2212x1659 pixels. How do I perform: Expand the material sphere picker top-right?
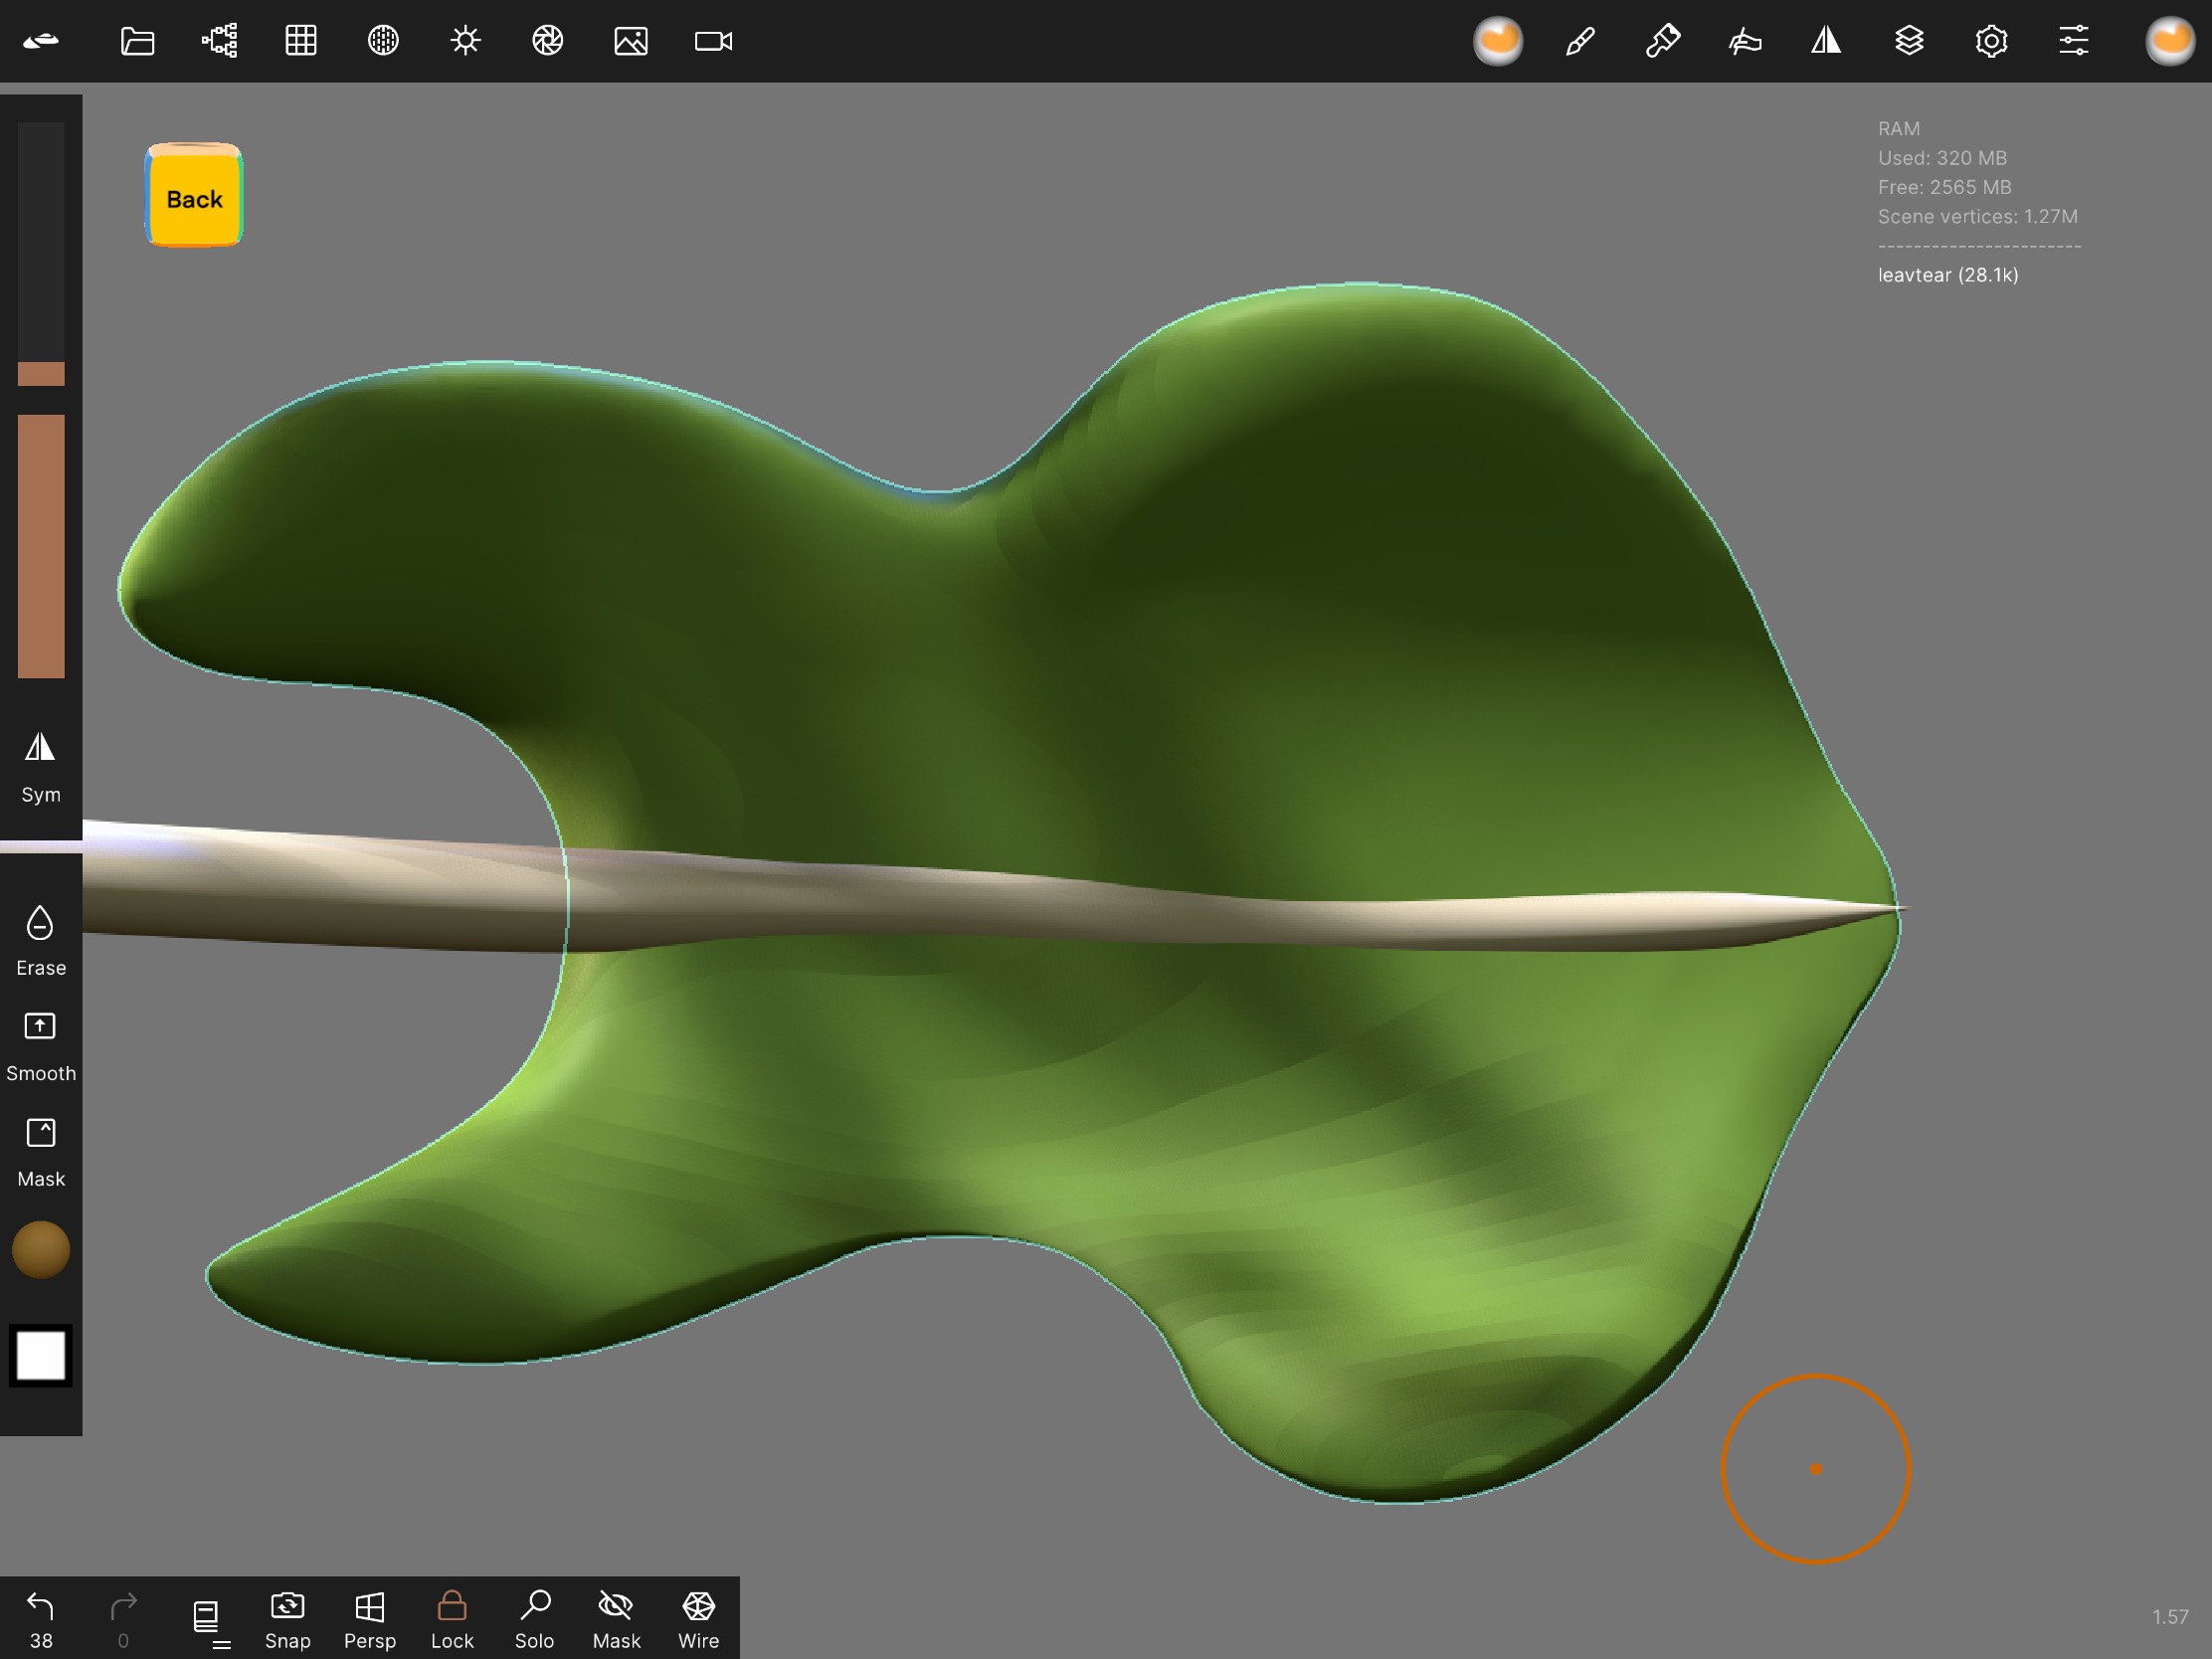pyautogui.click(x=2168, y=41)
